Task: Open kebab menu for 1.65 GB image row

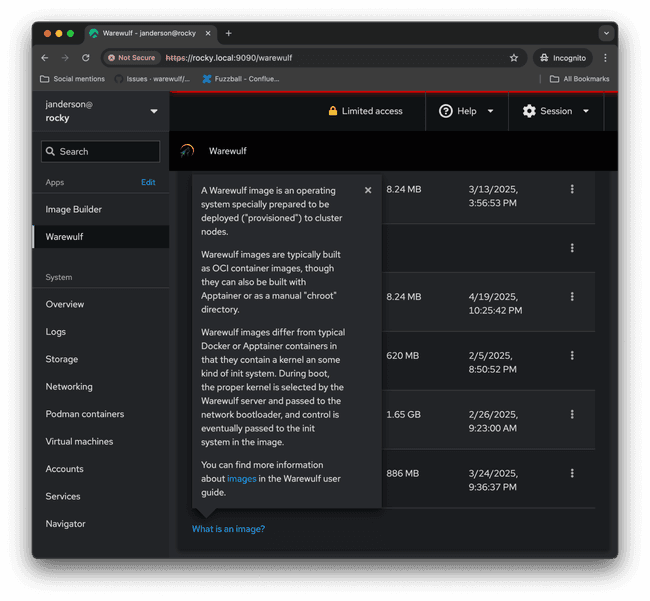Action: [572, 414]
